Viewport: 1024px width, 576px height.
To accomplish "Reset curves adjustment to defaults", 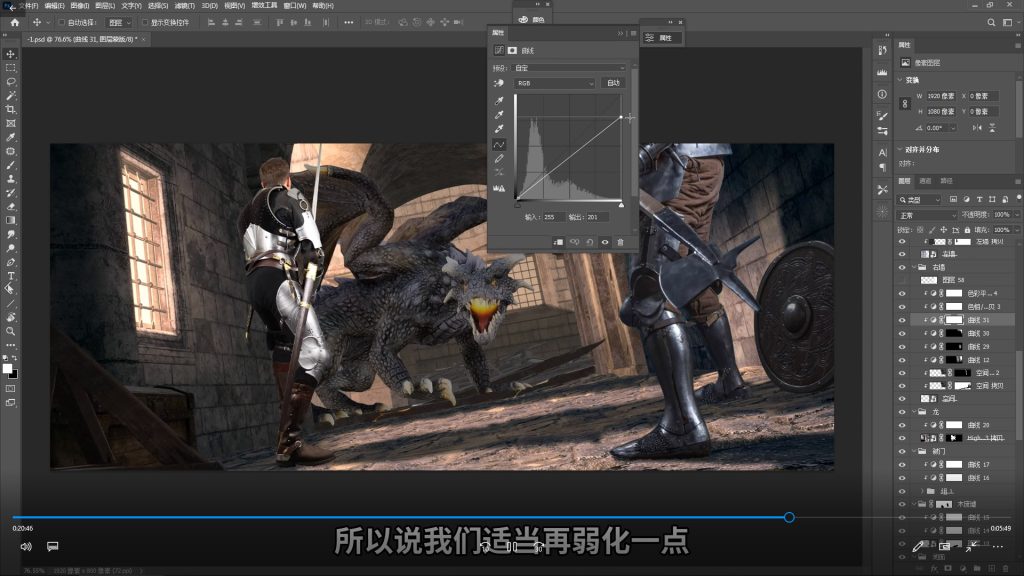I will click(x=590, y=241).
